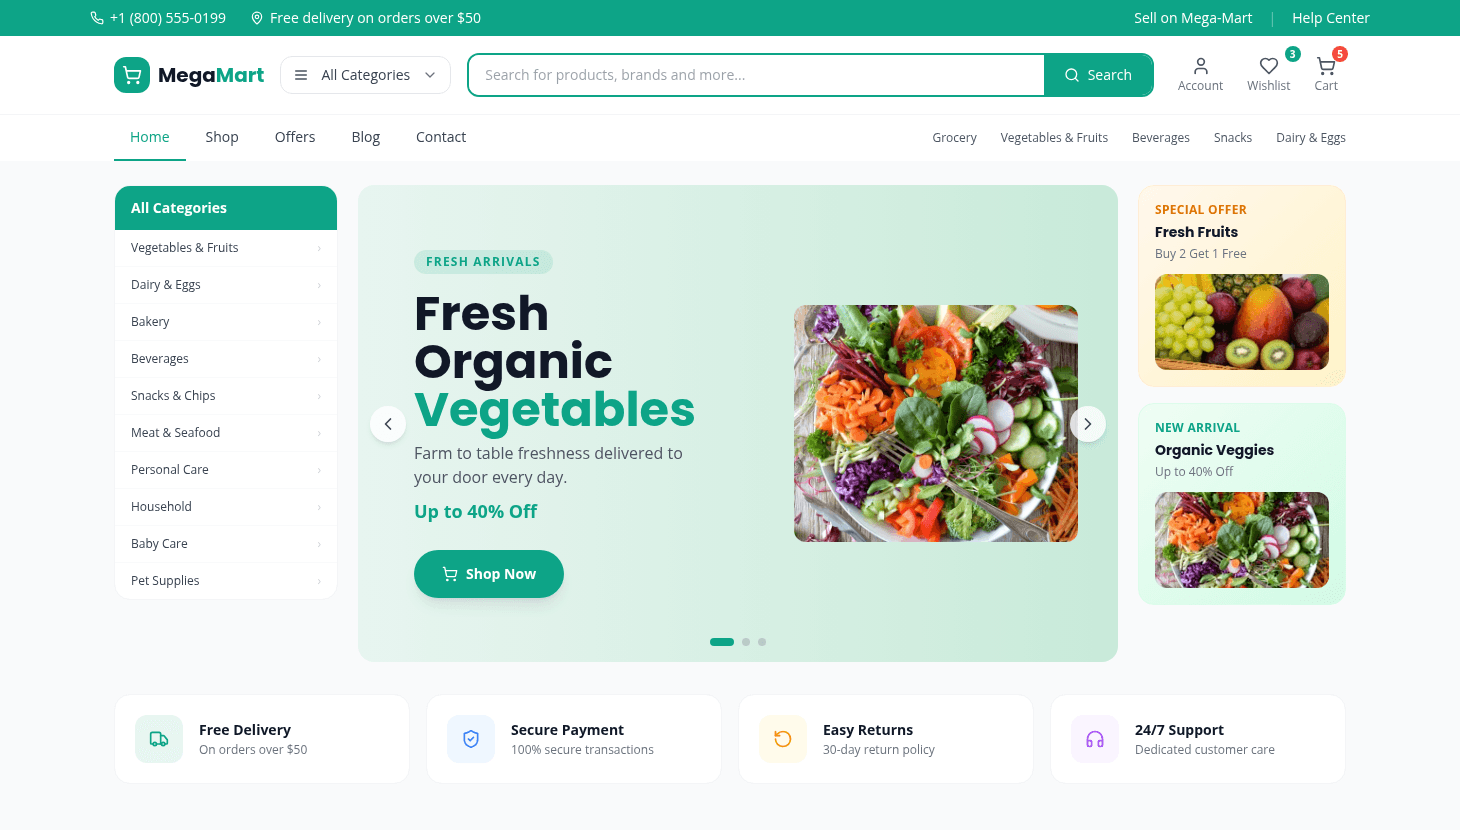Focus the product search input field
This screenshot has height=830, width=1460.
(757, 75)
